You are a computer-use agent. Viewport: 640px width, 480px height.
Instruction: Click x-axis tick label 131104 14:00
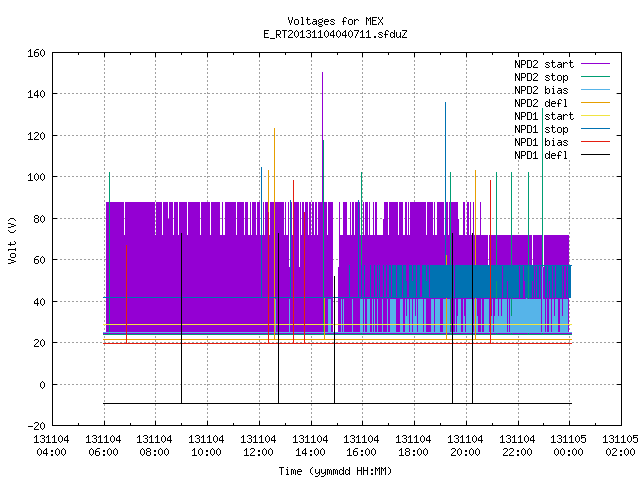[x=310, y=446]
